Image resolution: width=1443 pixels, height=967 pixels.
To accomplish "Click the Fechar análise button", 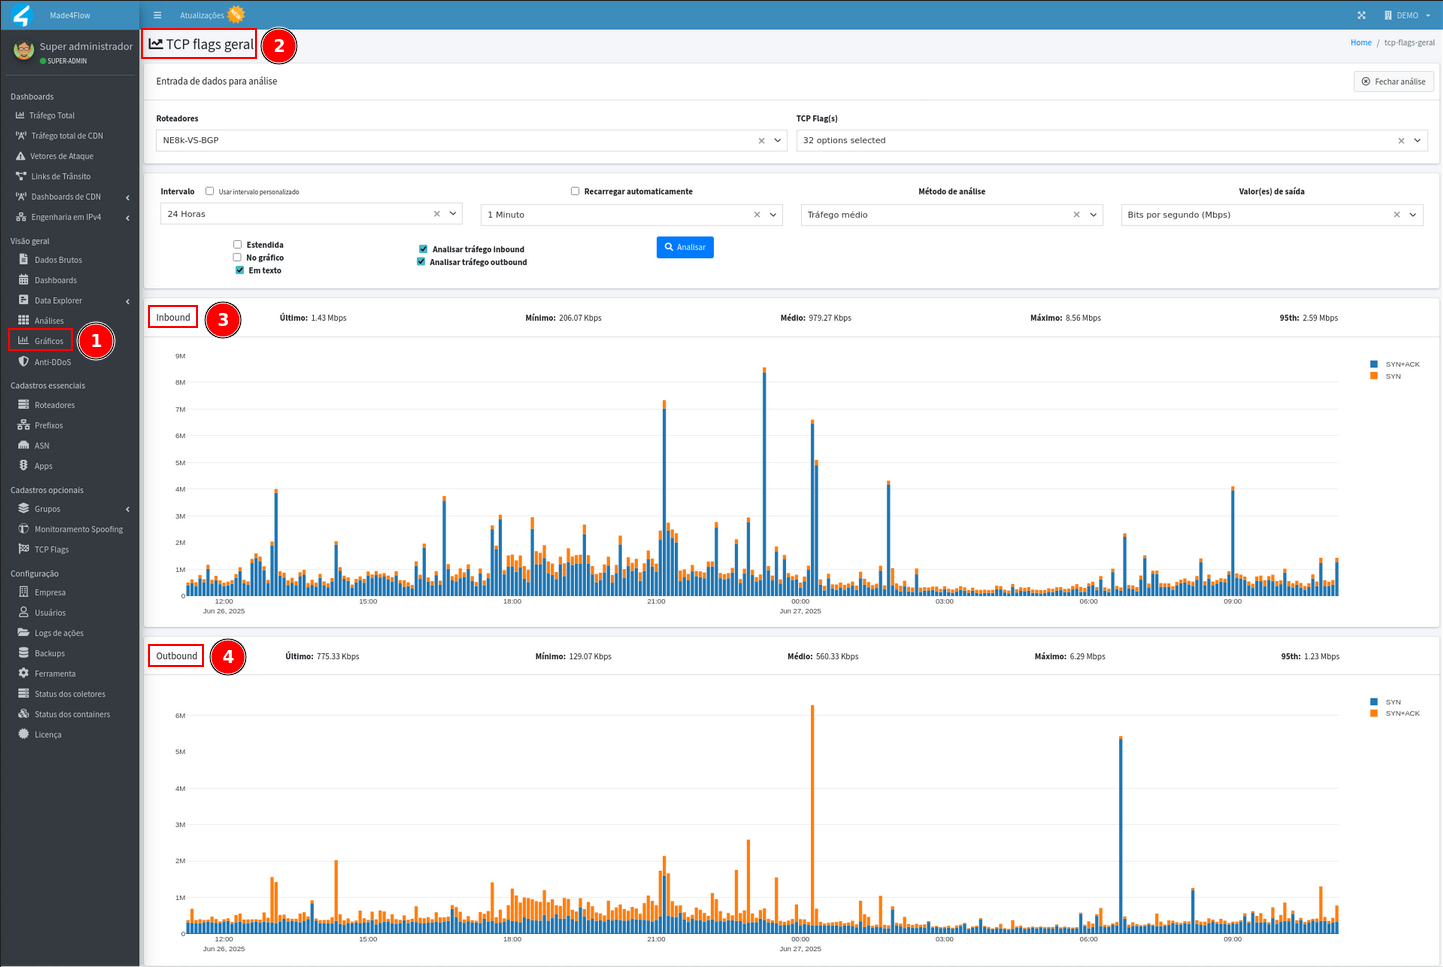I will [x=1394, y=81].
